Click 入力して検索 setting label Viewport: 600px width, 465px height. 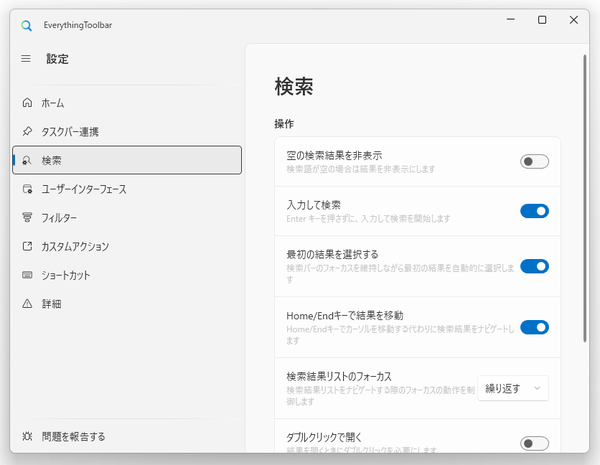pyautogui.click(x=313, y=205)
